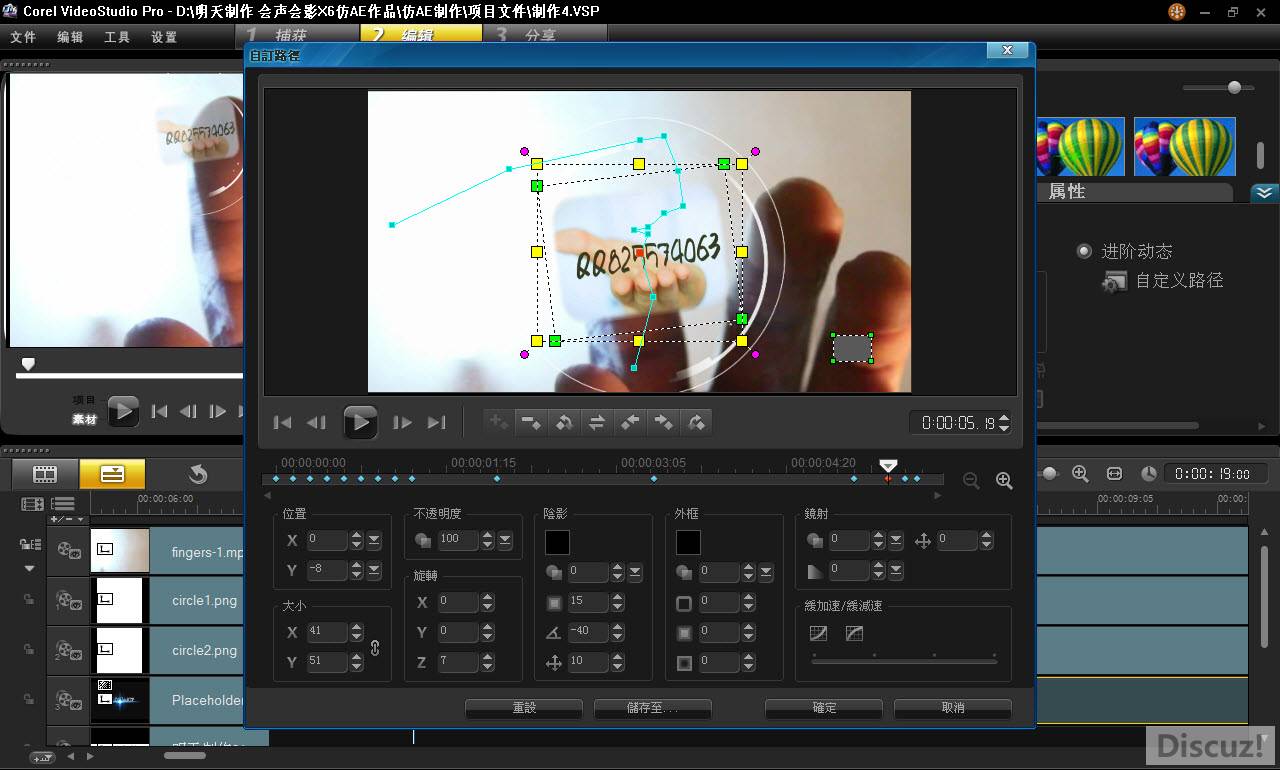Viewport: 1280px width, 770px height.
Task: Toggle visibility of circle2.png overlay track
Action: (x=69, y=650)
